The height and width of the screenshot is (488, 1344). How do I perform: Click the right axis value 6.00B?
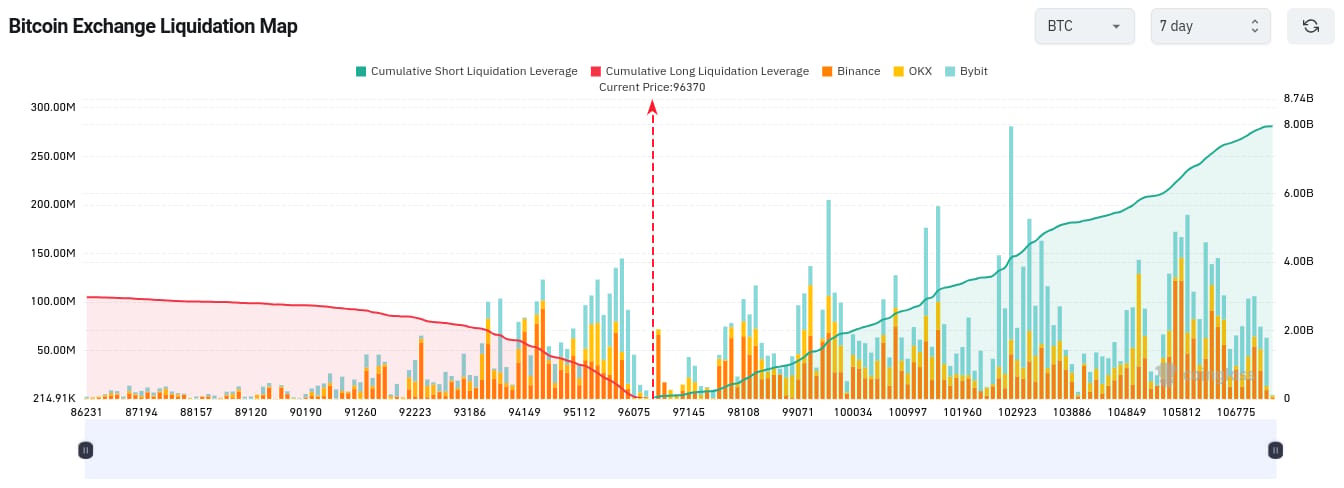(1297, 193)
